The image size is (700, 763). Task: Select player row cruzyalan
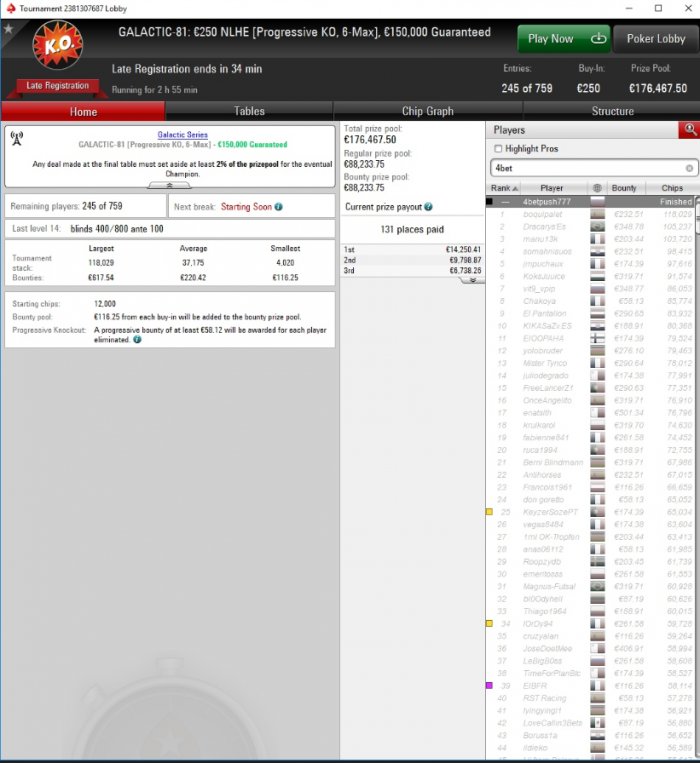coord(590,636)
